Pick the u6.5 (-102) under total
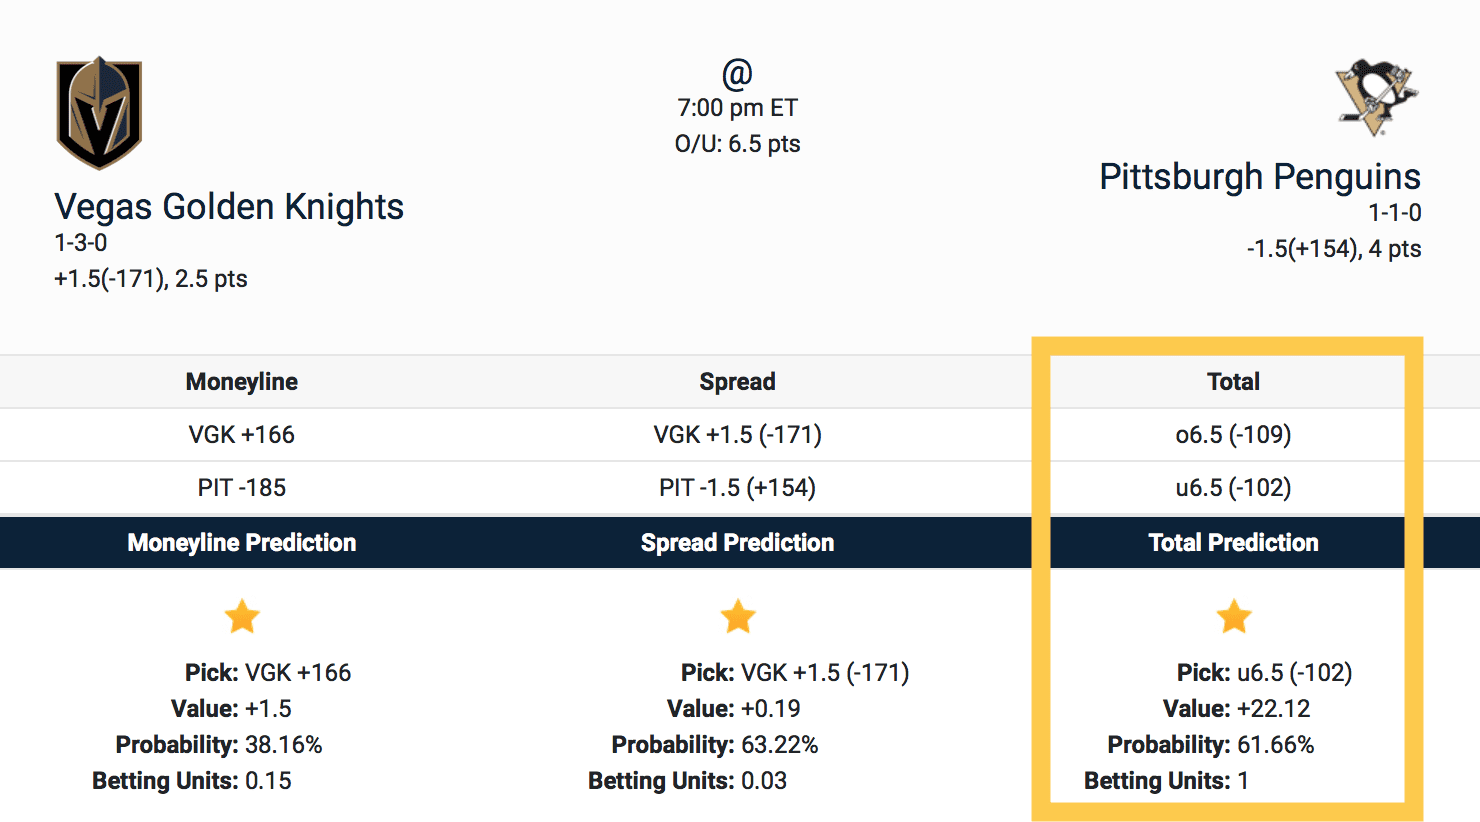Viewport: 1480px width, 822px height. tap(1233, 487)
